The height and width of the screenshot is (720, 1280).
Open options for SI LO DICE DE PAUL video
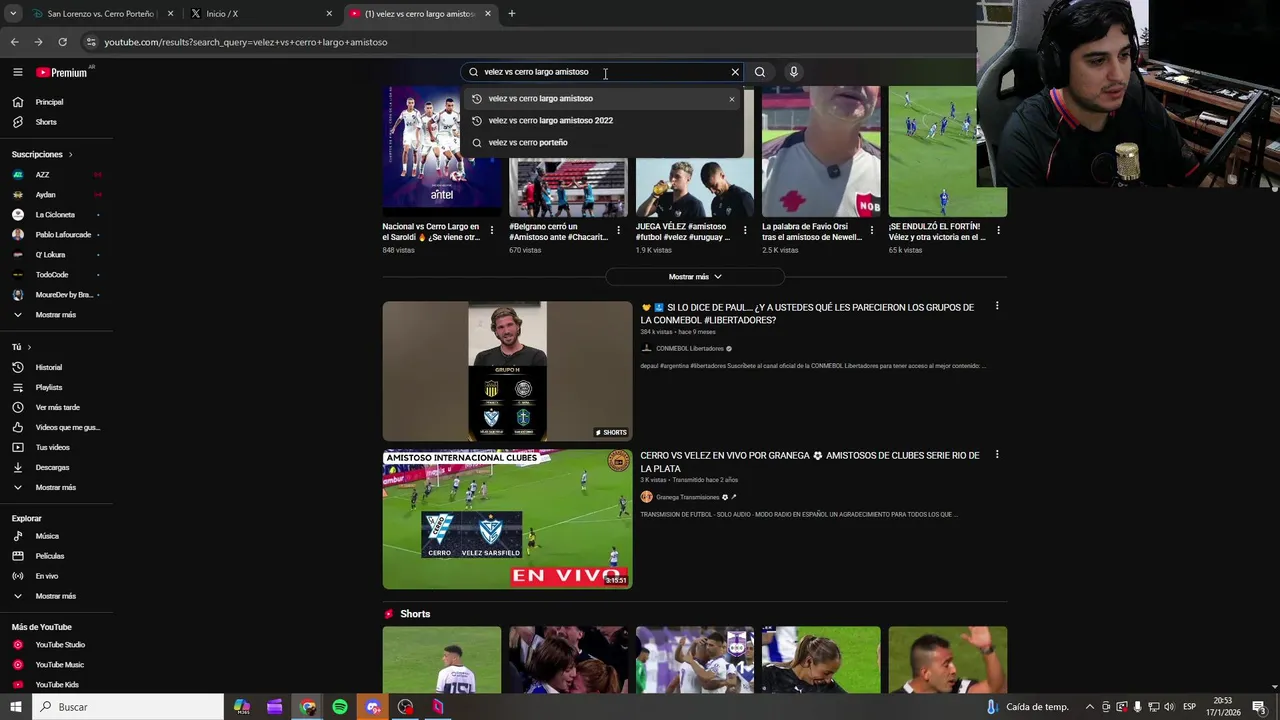pos(997,306)
